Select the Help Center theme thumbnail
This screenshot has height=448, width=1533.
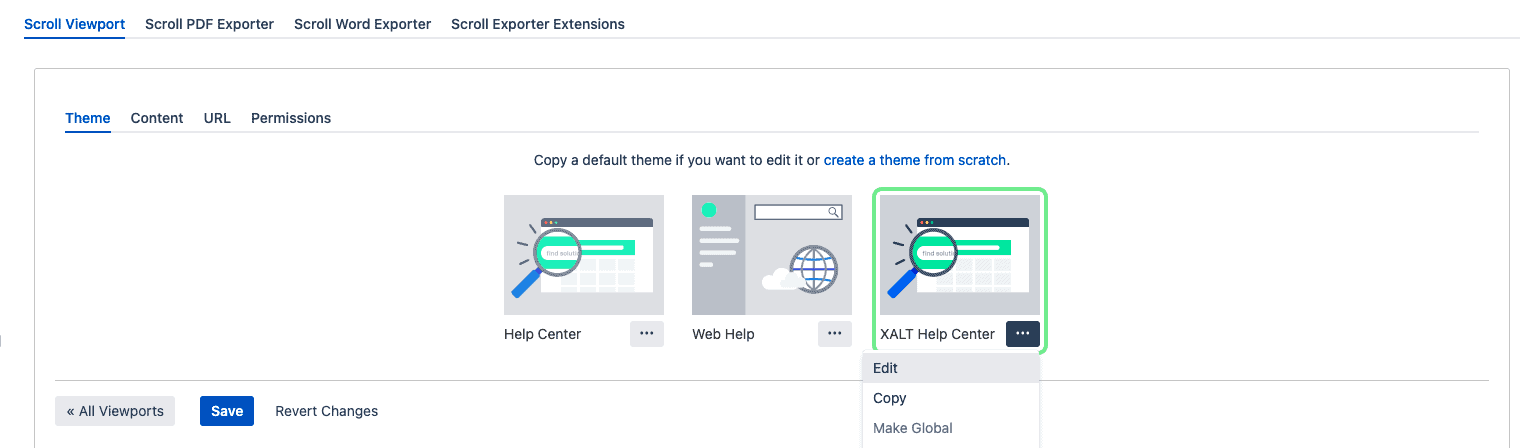584,255
